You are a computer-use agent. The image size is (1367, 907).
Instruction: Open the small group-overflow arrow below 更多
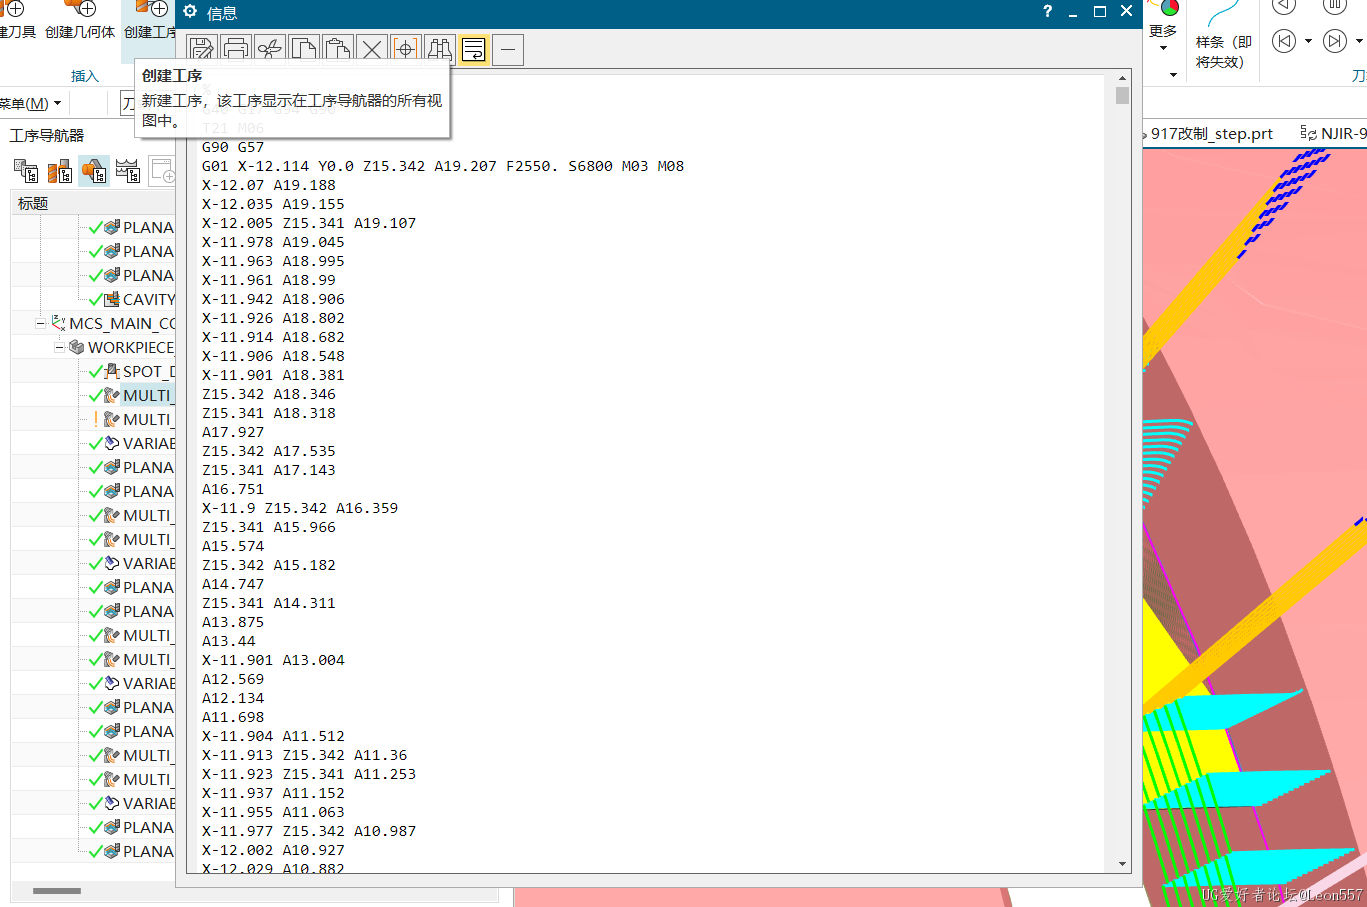click(x=1173, y=75)
